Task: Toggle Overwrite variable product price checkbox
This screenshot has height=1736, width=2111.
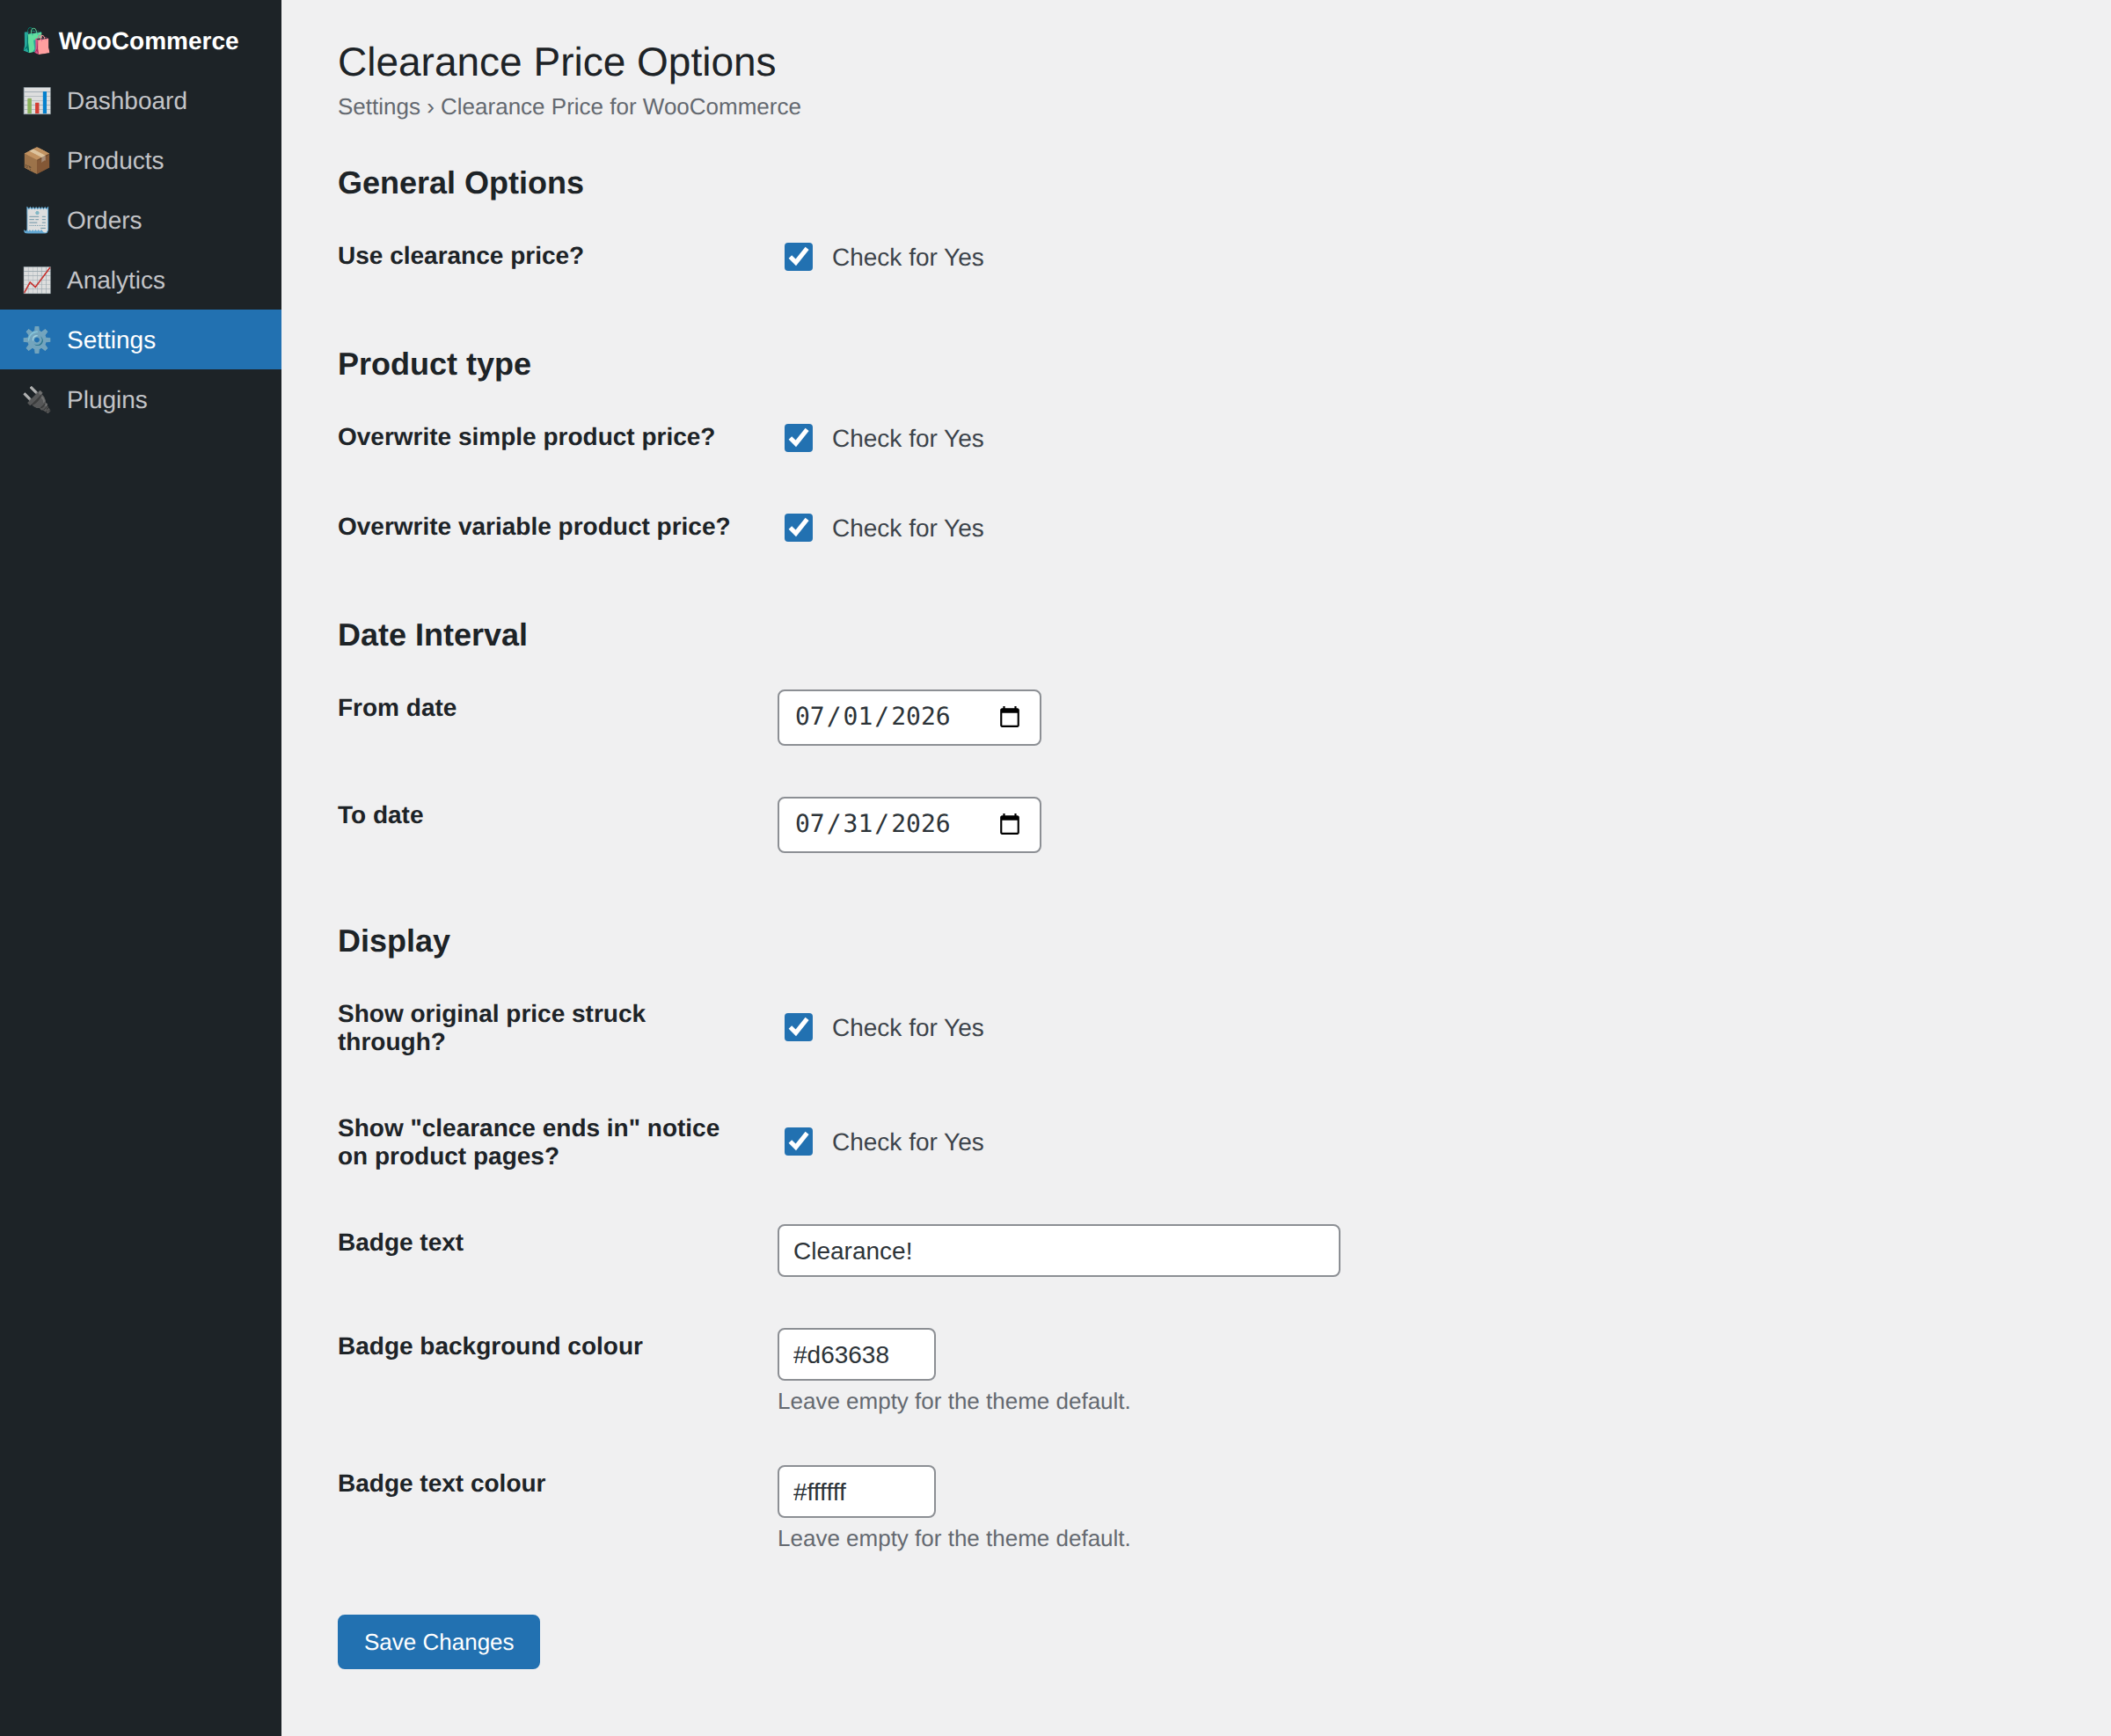Action: (798, 528)
